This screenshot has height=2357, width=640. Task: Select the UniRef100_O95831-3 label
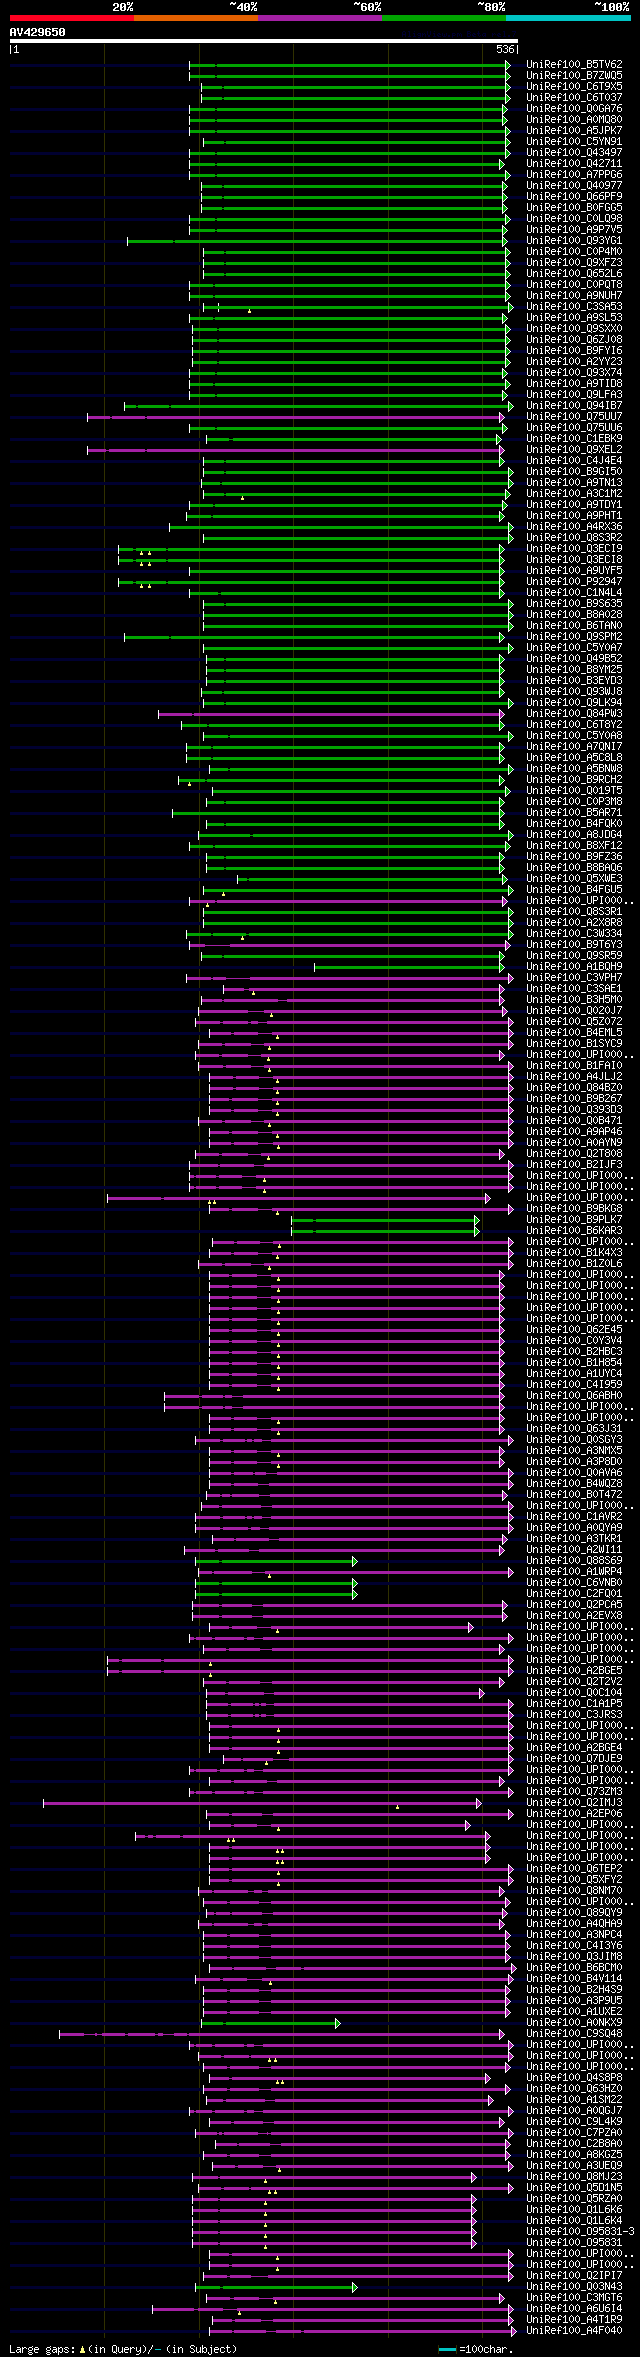(x=580, y=2232)
